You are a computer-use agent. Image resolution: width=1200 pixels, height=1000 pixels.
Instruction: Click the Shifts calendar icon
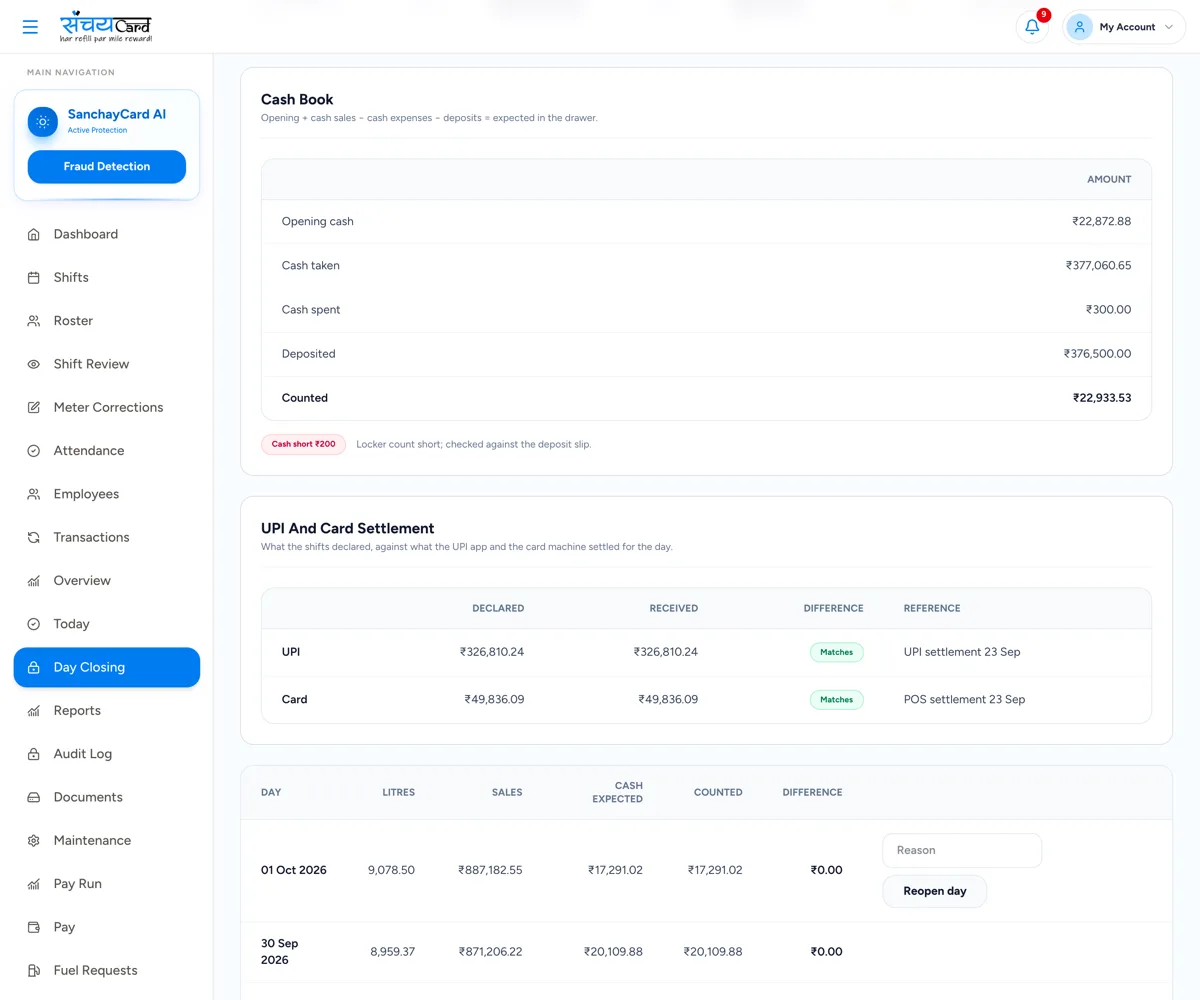pos(34,277)
